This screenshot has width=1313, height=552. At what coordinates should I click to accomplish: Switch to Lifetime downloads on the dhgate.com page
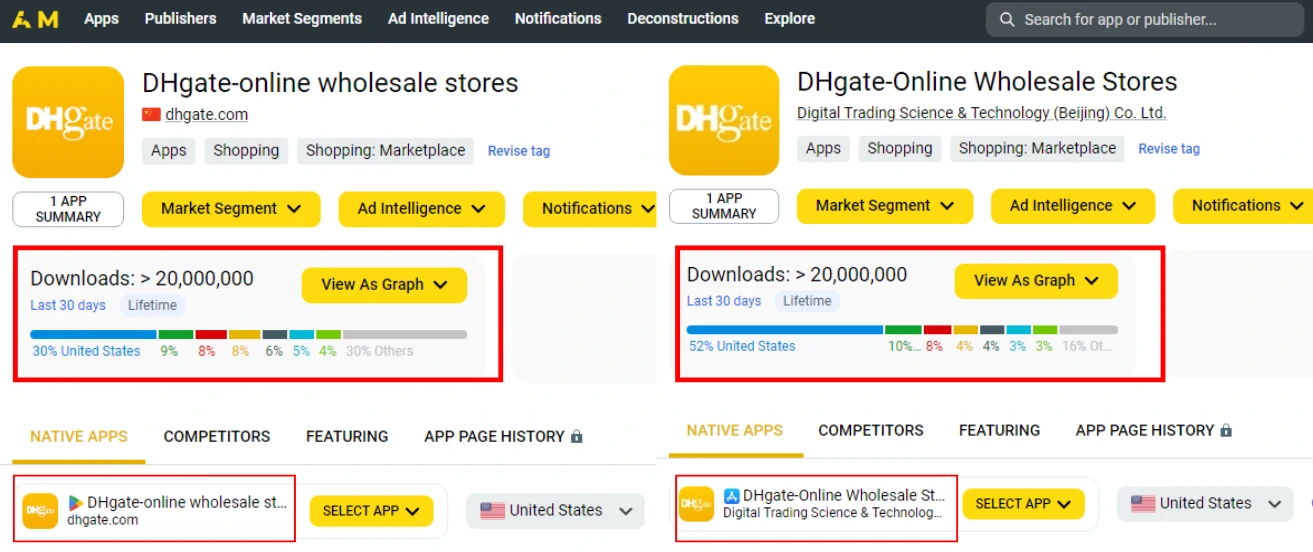click(x=152, y=305)
